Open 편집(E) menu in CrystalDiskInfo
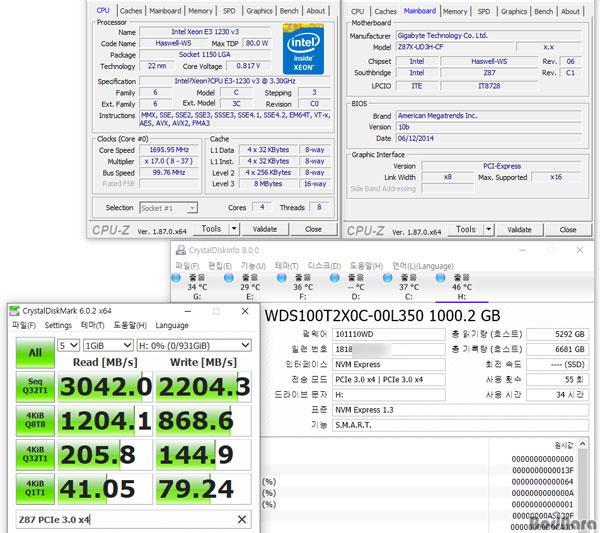The height and width of the screenshot is (533, 600). [220, 266]
